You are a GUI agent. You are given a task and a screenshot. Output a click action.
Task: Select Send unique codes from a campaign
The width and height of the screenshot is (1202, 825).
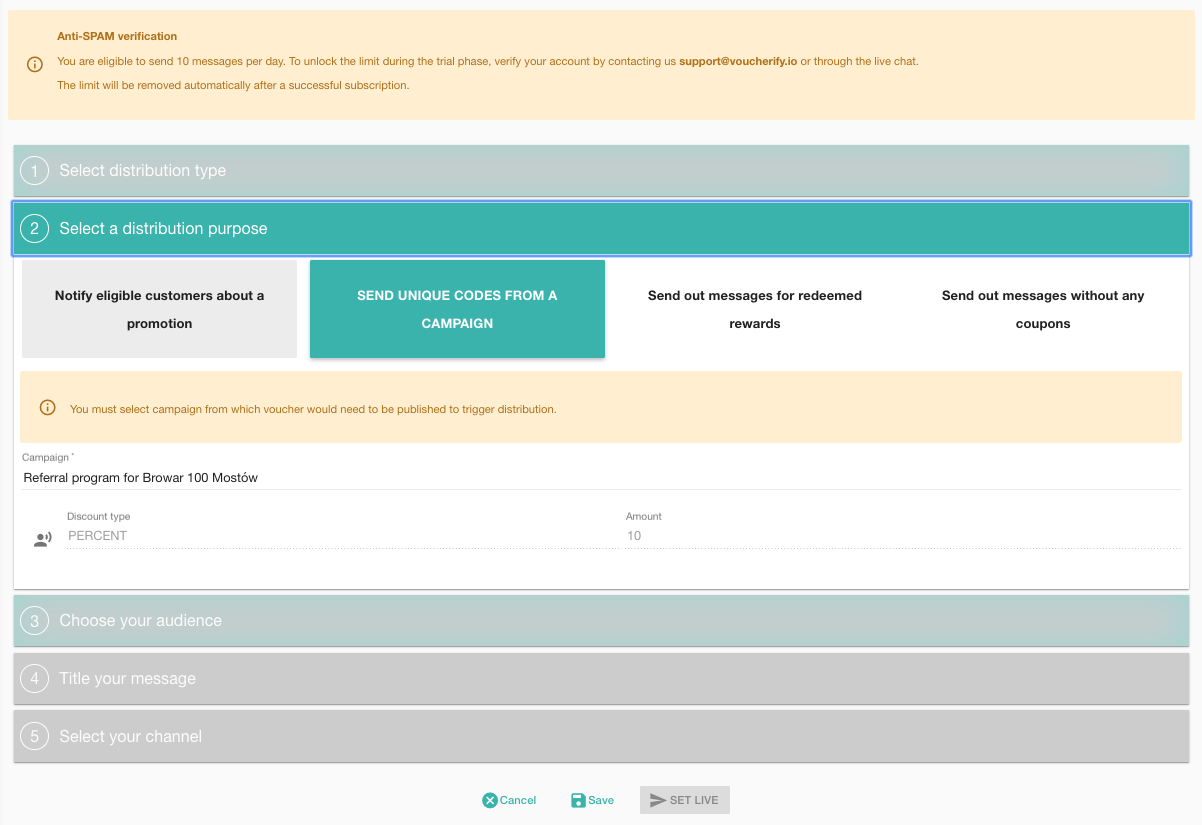(x=457, y=309)
